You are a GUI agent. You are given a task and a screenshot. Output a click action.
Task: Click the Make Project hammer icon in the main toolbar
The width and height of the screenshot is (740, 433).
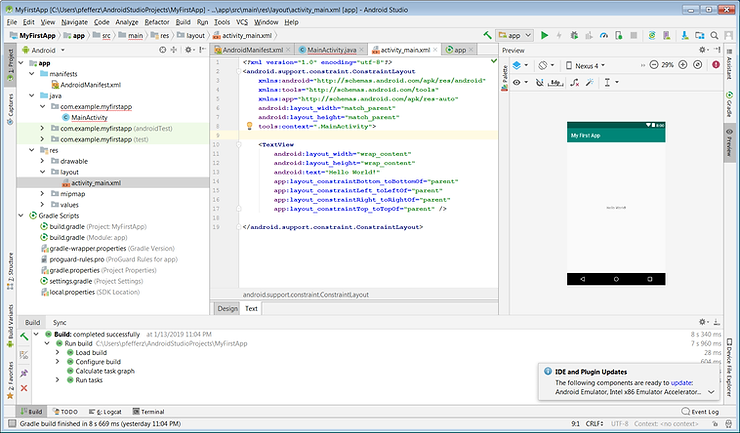click(x=487, y=35)
